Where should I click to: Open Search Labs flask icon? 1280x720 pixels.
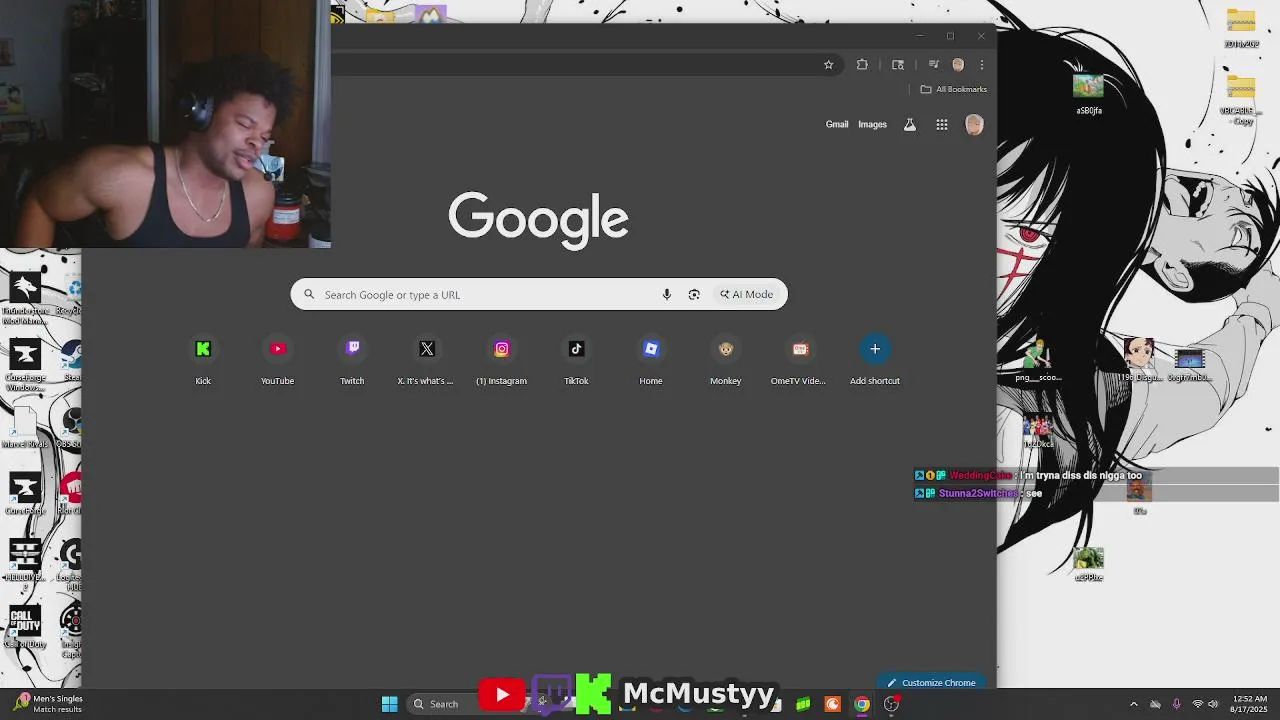coord(910,125)
